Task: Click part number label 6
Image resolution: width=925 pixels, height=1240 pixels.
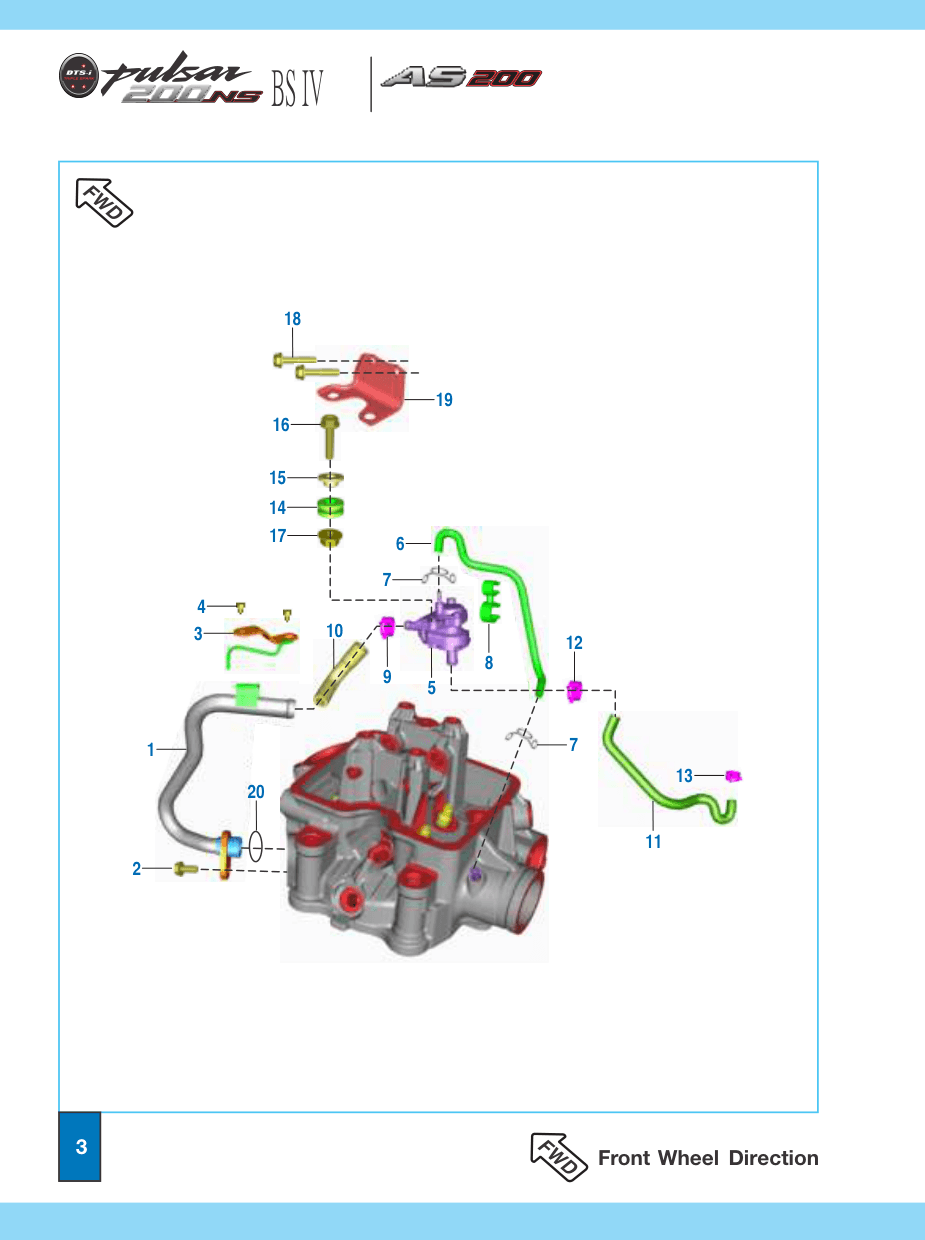Action: pos(400,544)
